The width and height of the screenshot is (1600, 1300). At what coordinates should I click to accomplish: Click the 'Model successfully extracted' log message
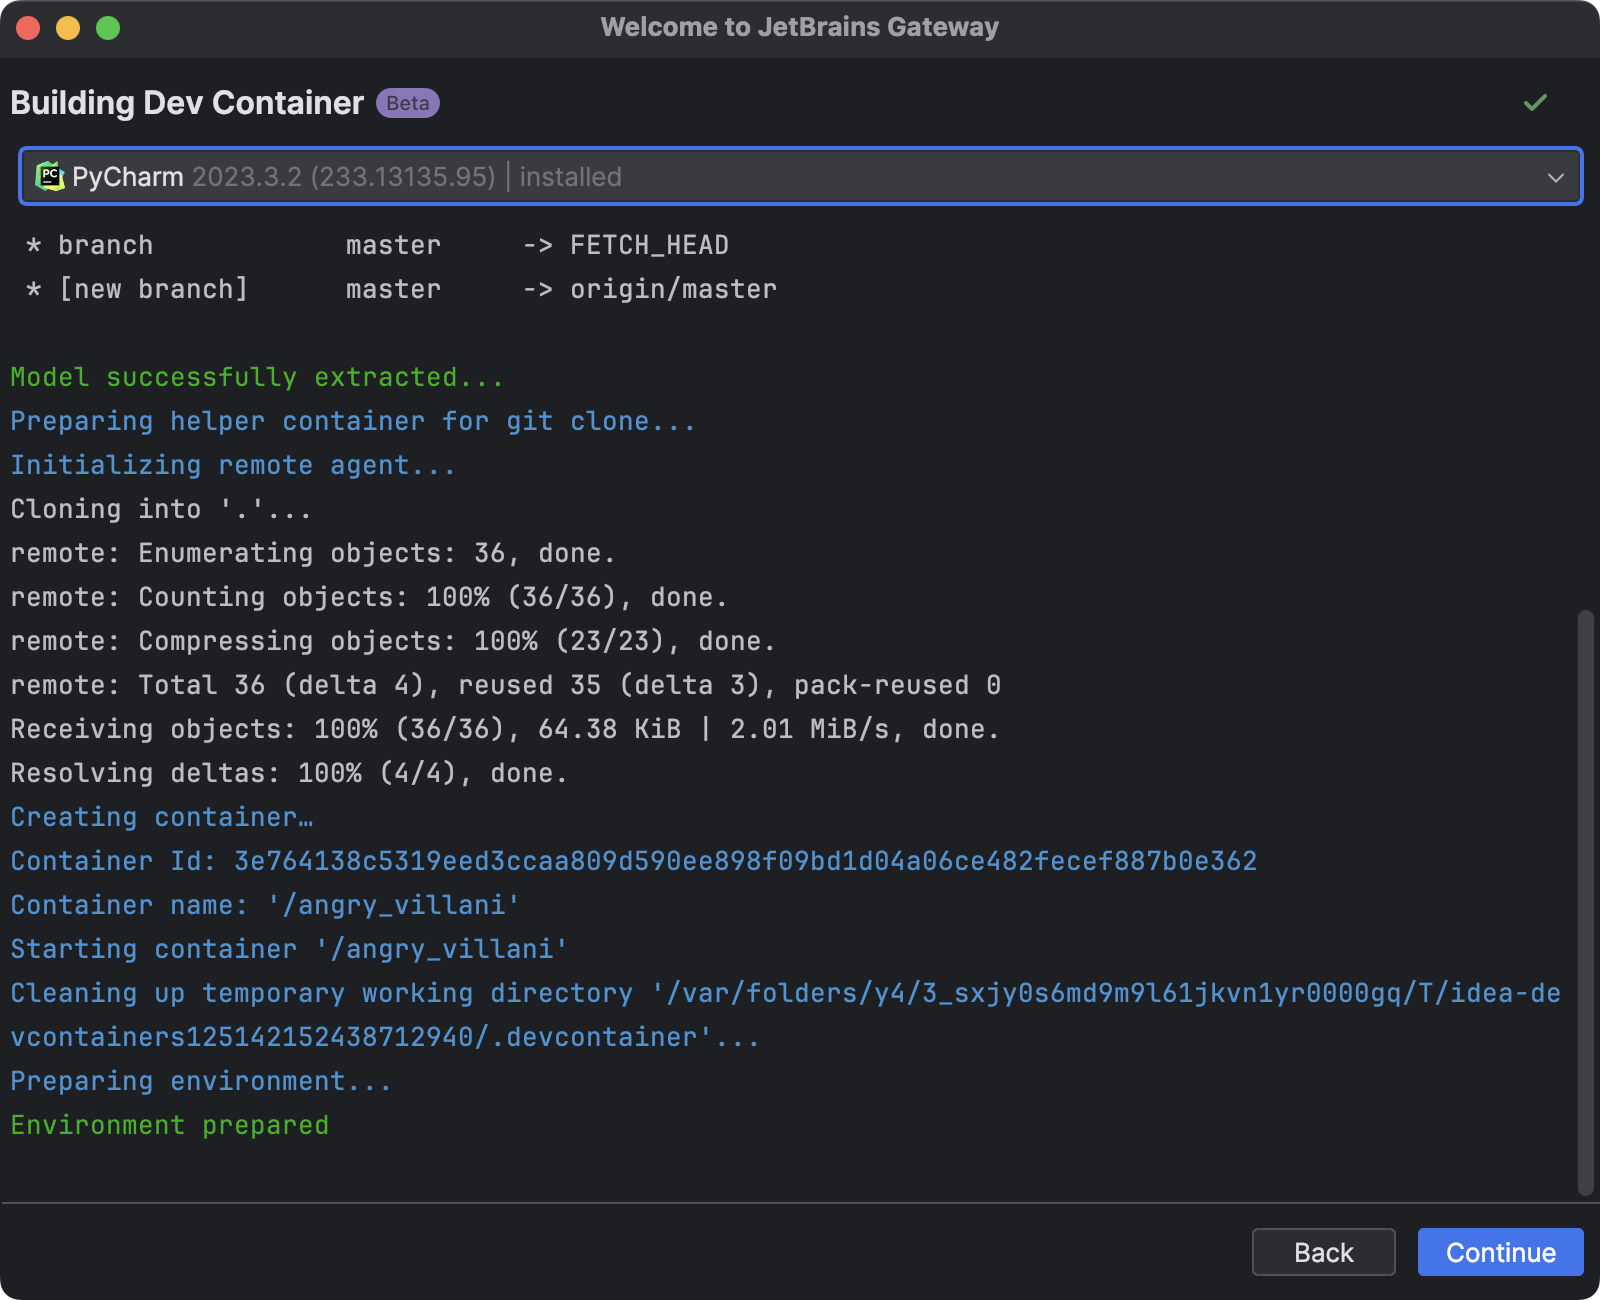[255, 377]
